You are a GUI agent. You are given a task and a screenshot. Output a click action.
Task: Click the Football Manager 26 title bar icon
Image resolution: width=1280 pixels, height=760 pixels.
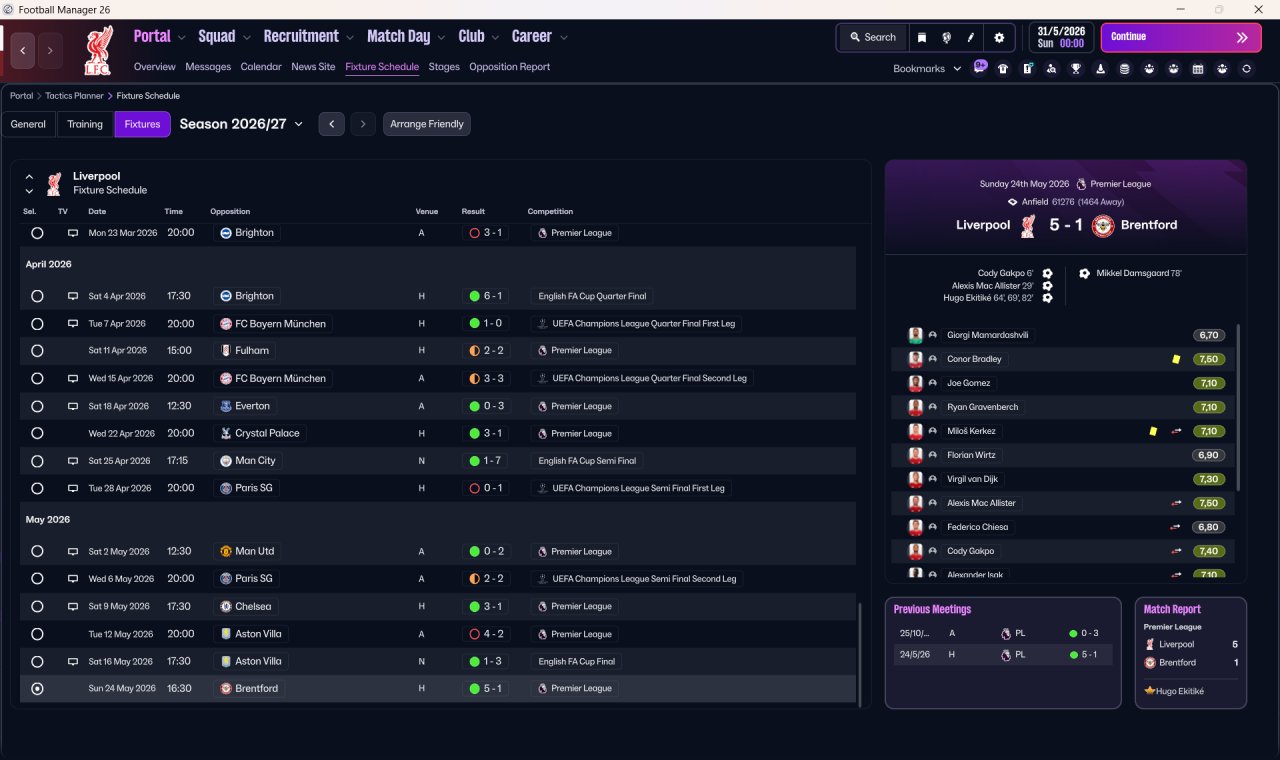point(9,9)
